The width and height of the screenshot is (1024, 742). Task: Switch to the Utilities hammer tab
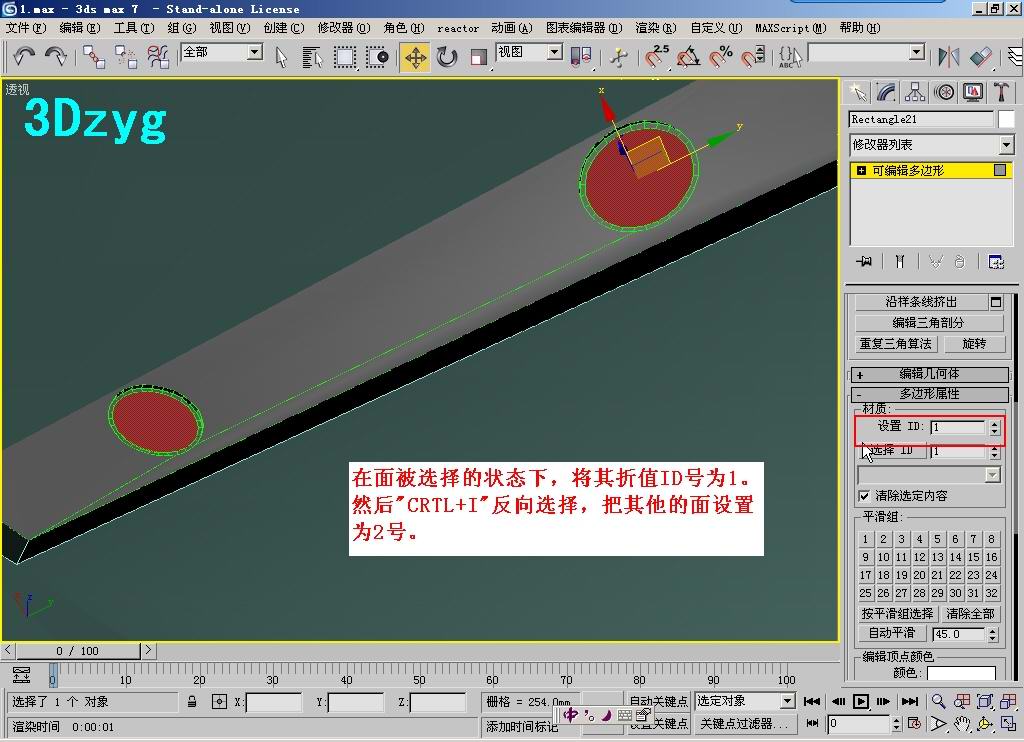point(1001,92)
